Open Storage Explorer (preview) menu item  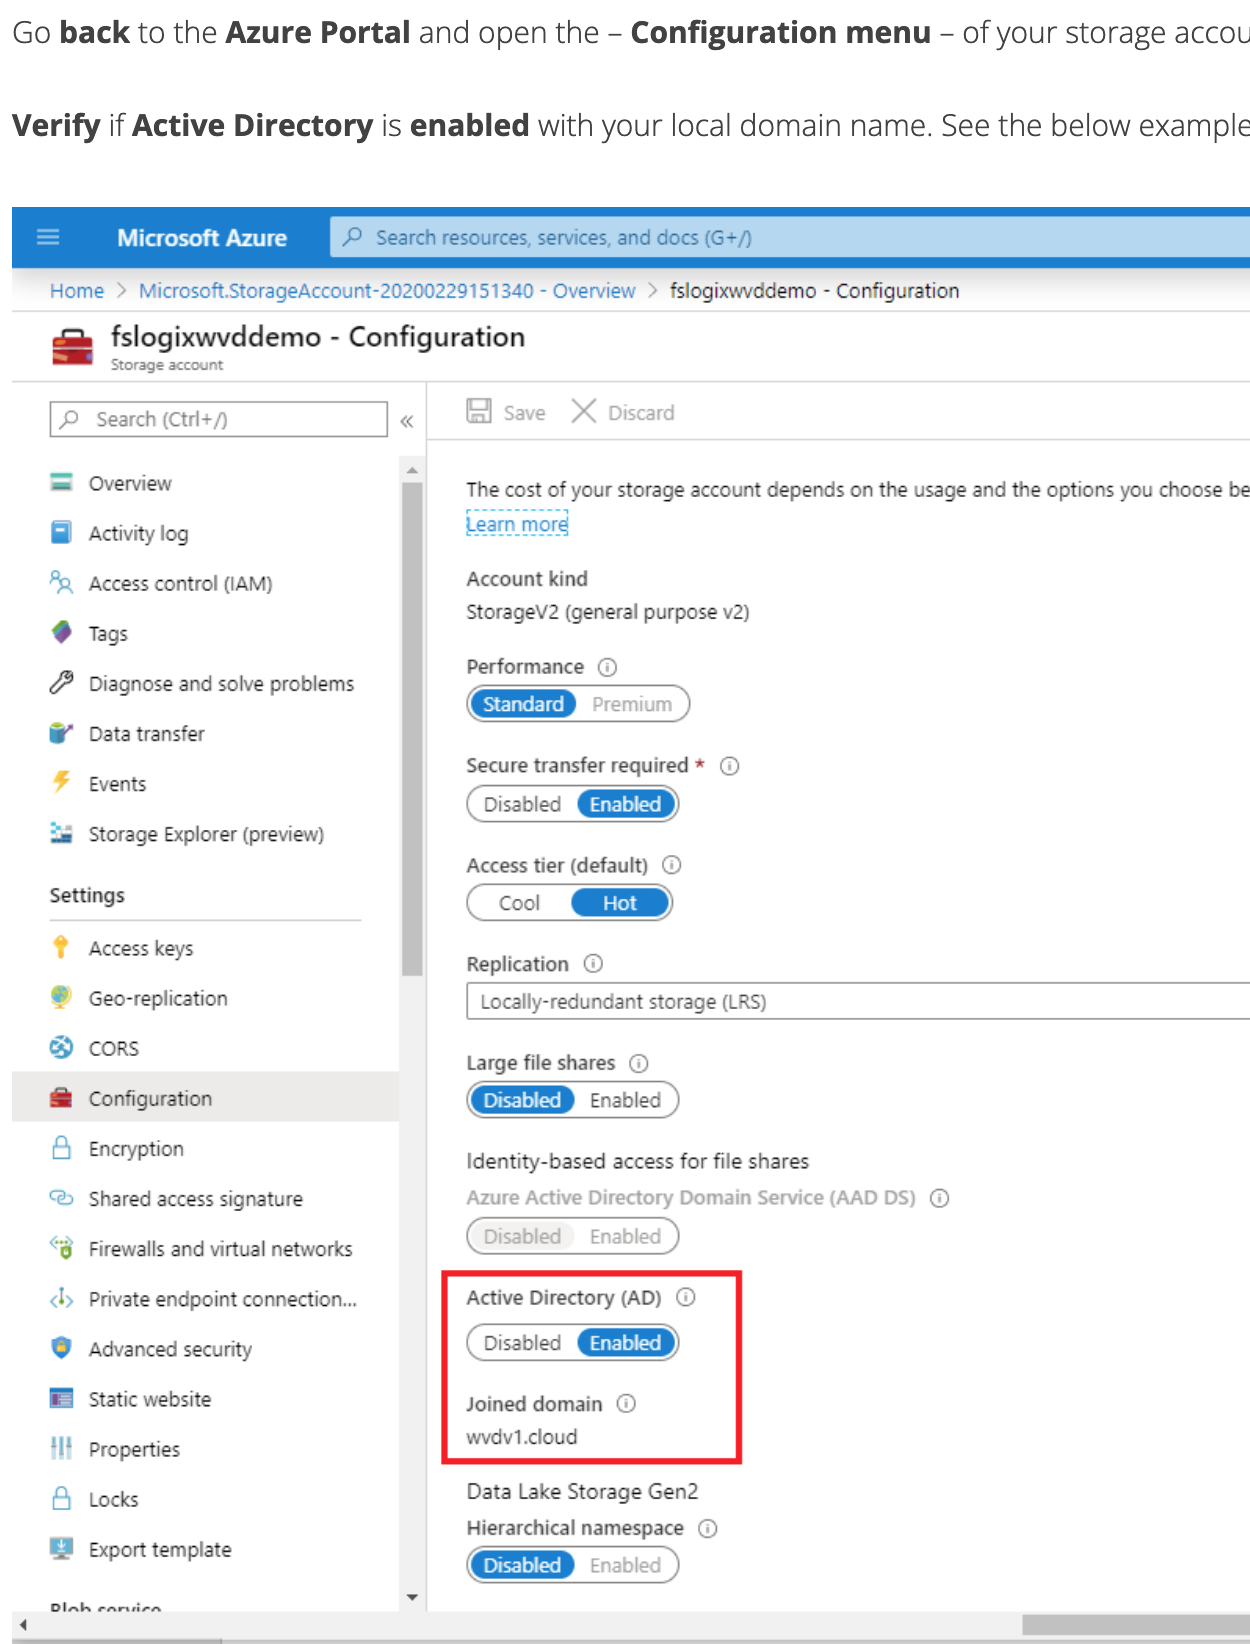coord(205,834)
